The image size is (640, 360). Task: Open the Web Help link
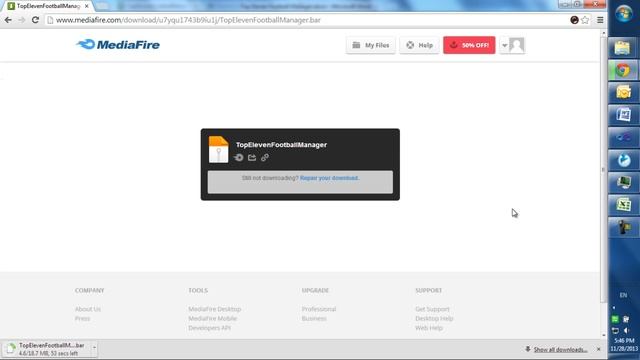point(429,328)
